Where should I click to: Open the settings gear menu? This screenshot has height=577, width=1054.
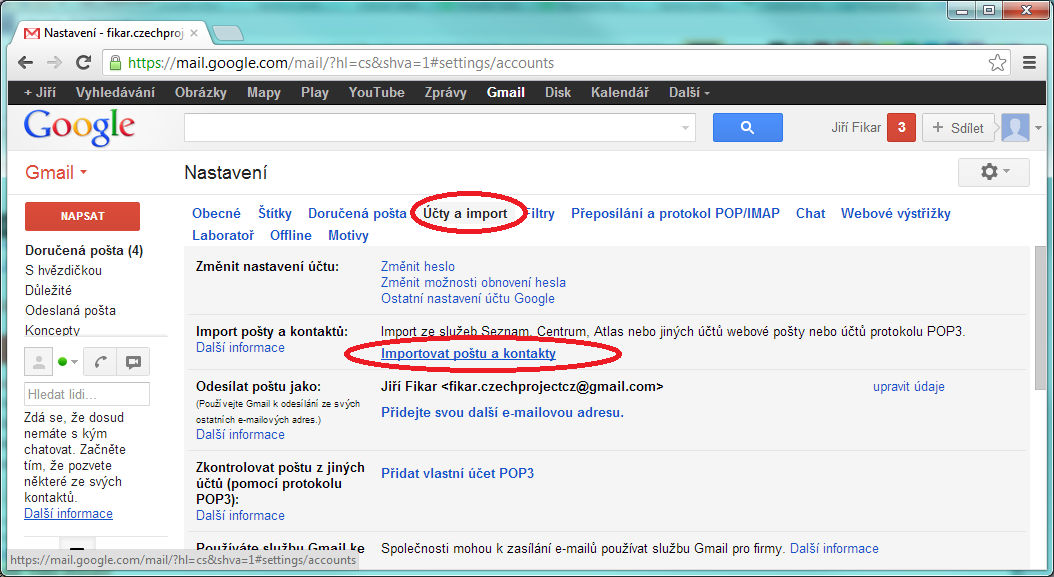pos(994,172)
